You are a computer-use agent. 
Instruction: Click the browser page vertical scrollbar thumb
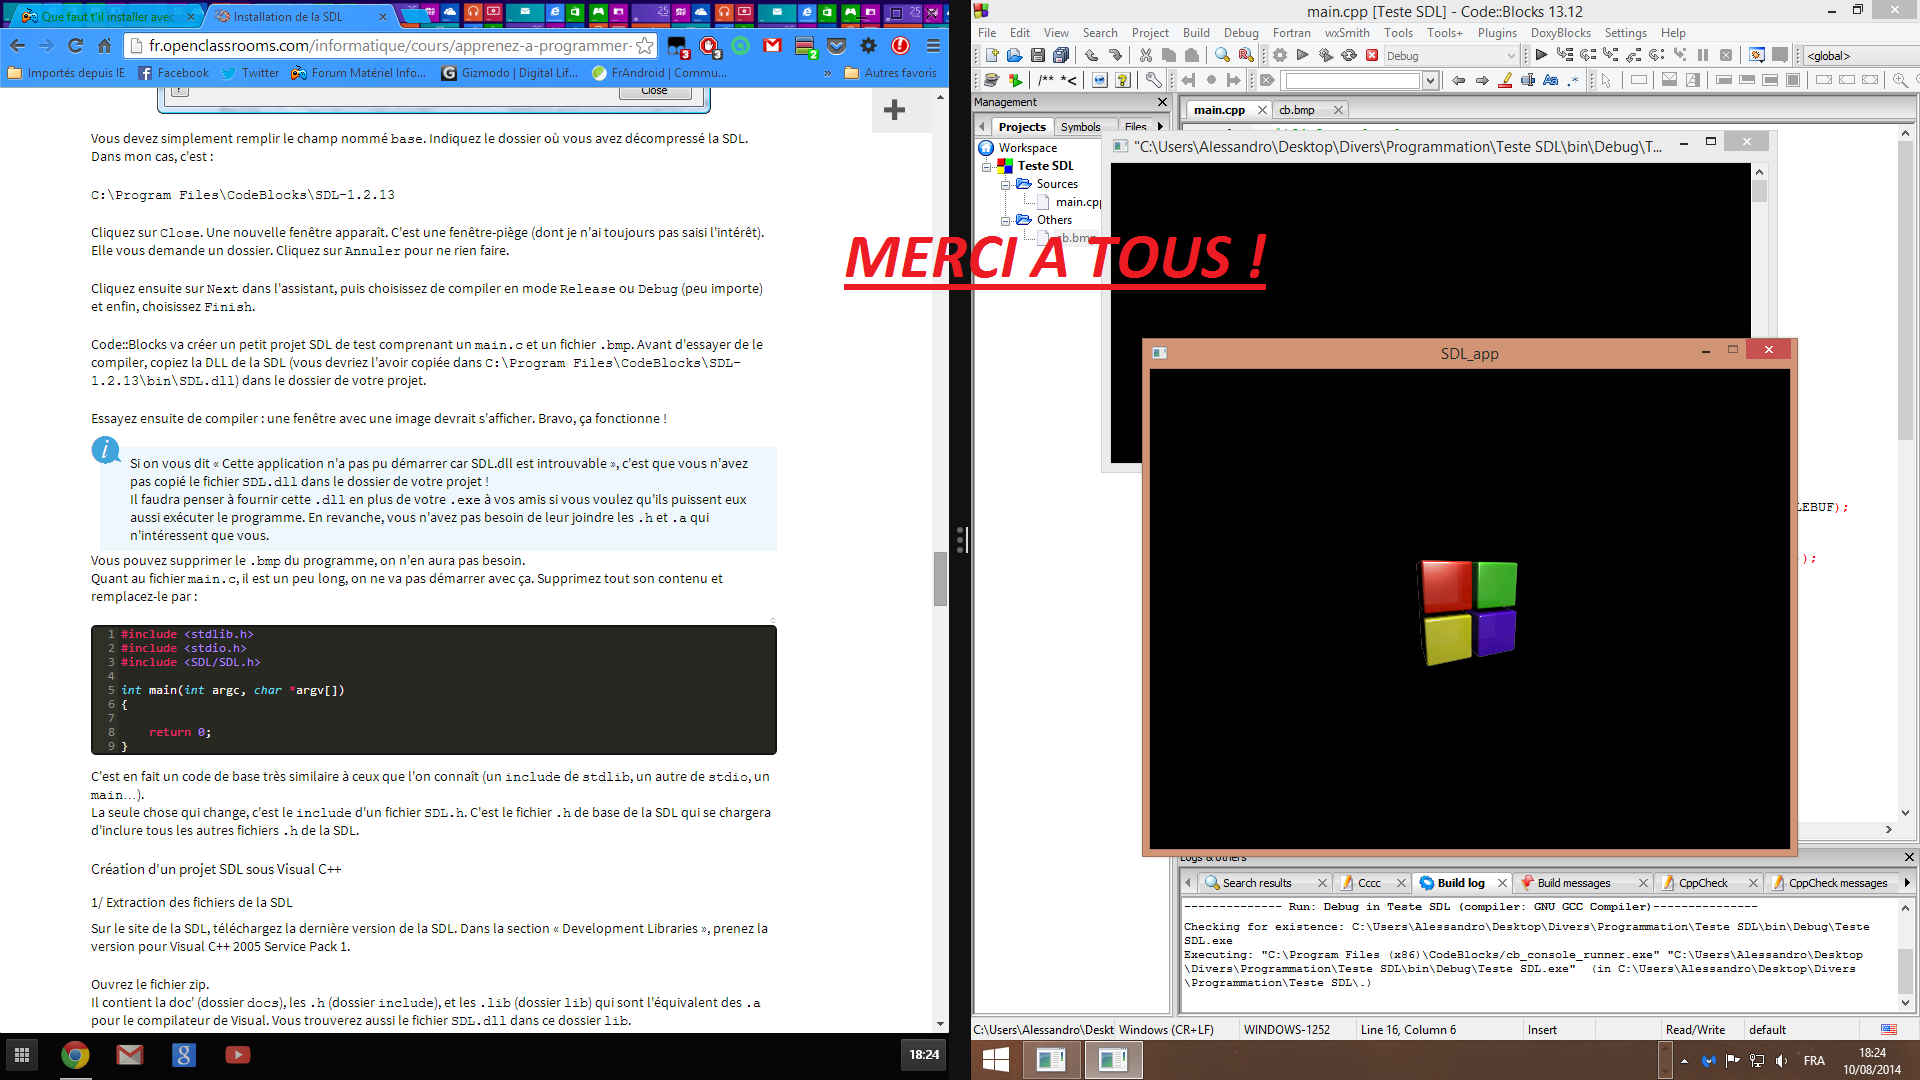coord(940,578)
